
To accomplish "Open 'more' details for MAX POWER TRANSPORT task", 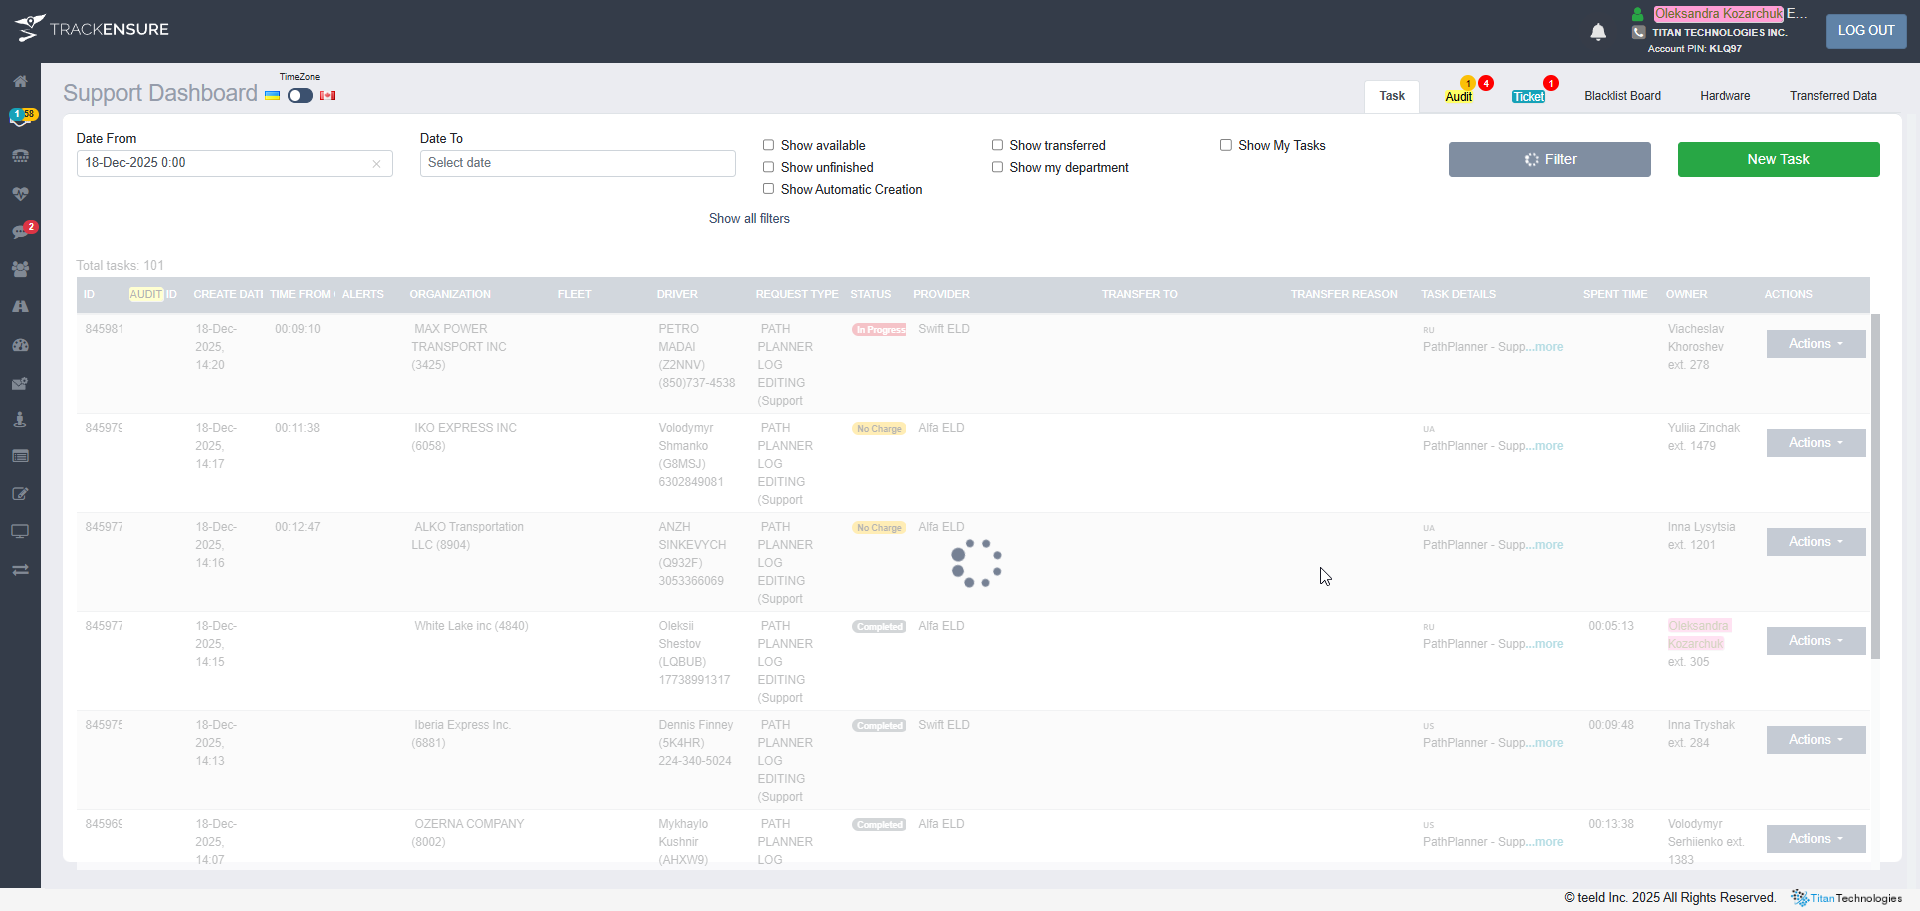I will pos(1549,347).
